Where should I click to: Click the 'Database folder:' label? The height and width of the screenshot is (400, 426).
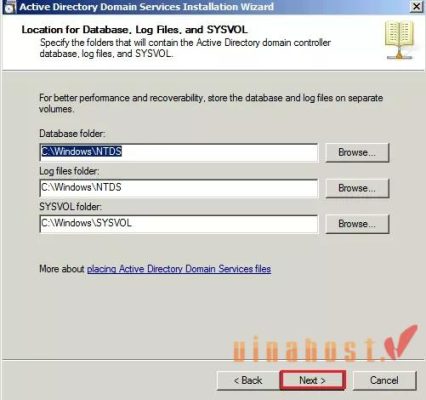pos(72,134)
